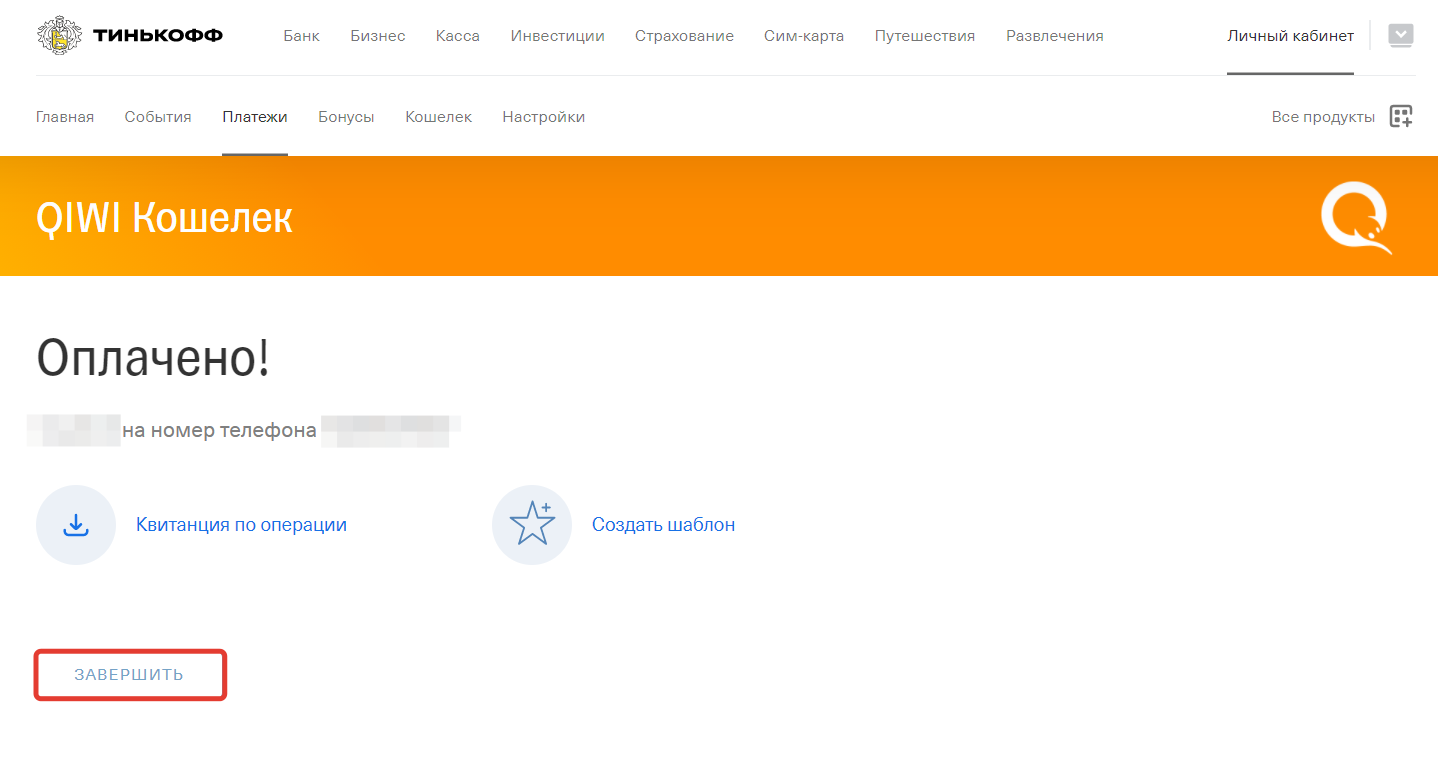This screenshot has height=783, width=1438.
Task: Switch to the События tab
Action: pos(158,117)
